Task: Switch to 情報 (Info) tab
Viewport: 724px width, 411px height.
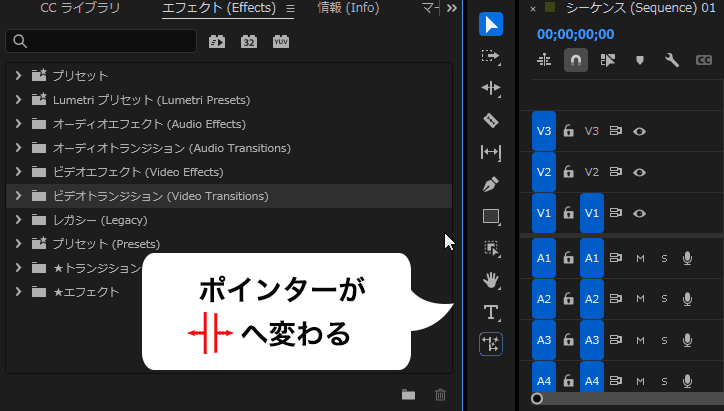Action: 348,8
